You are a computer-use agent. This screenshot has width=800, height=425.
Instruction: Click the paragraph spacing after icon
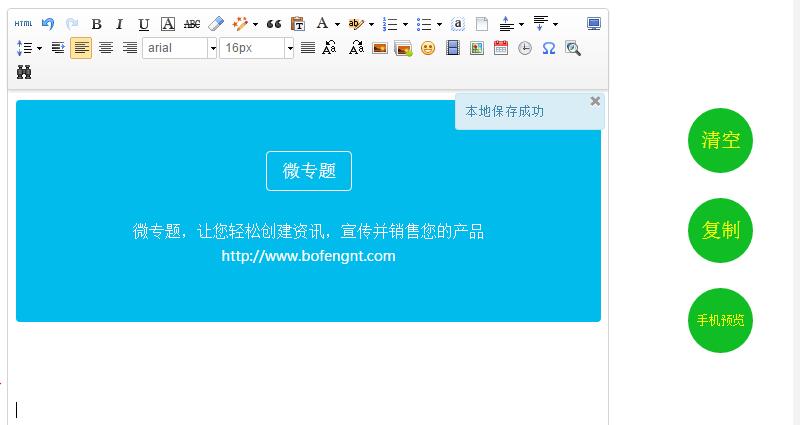(x=540, y=23)
